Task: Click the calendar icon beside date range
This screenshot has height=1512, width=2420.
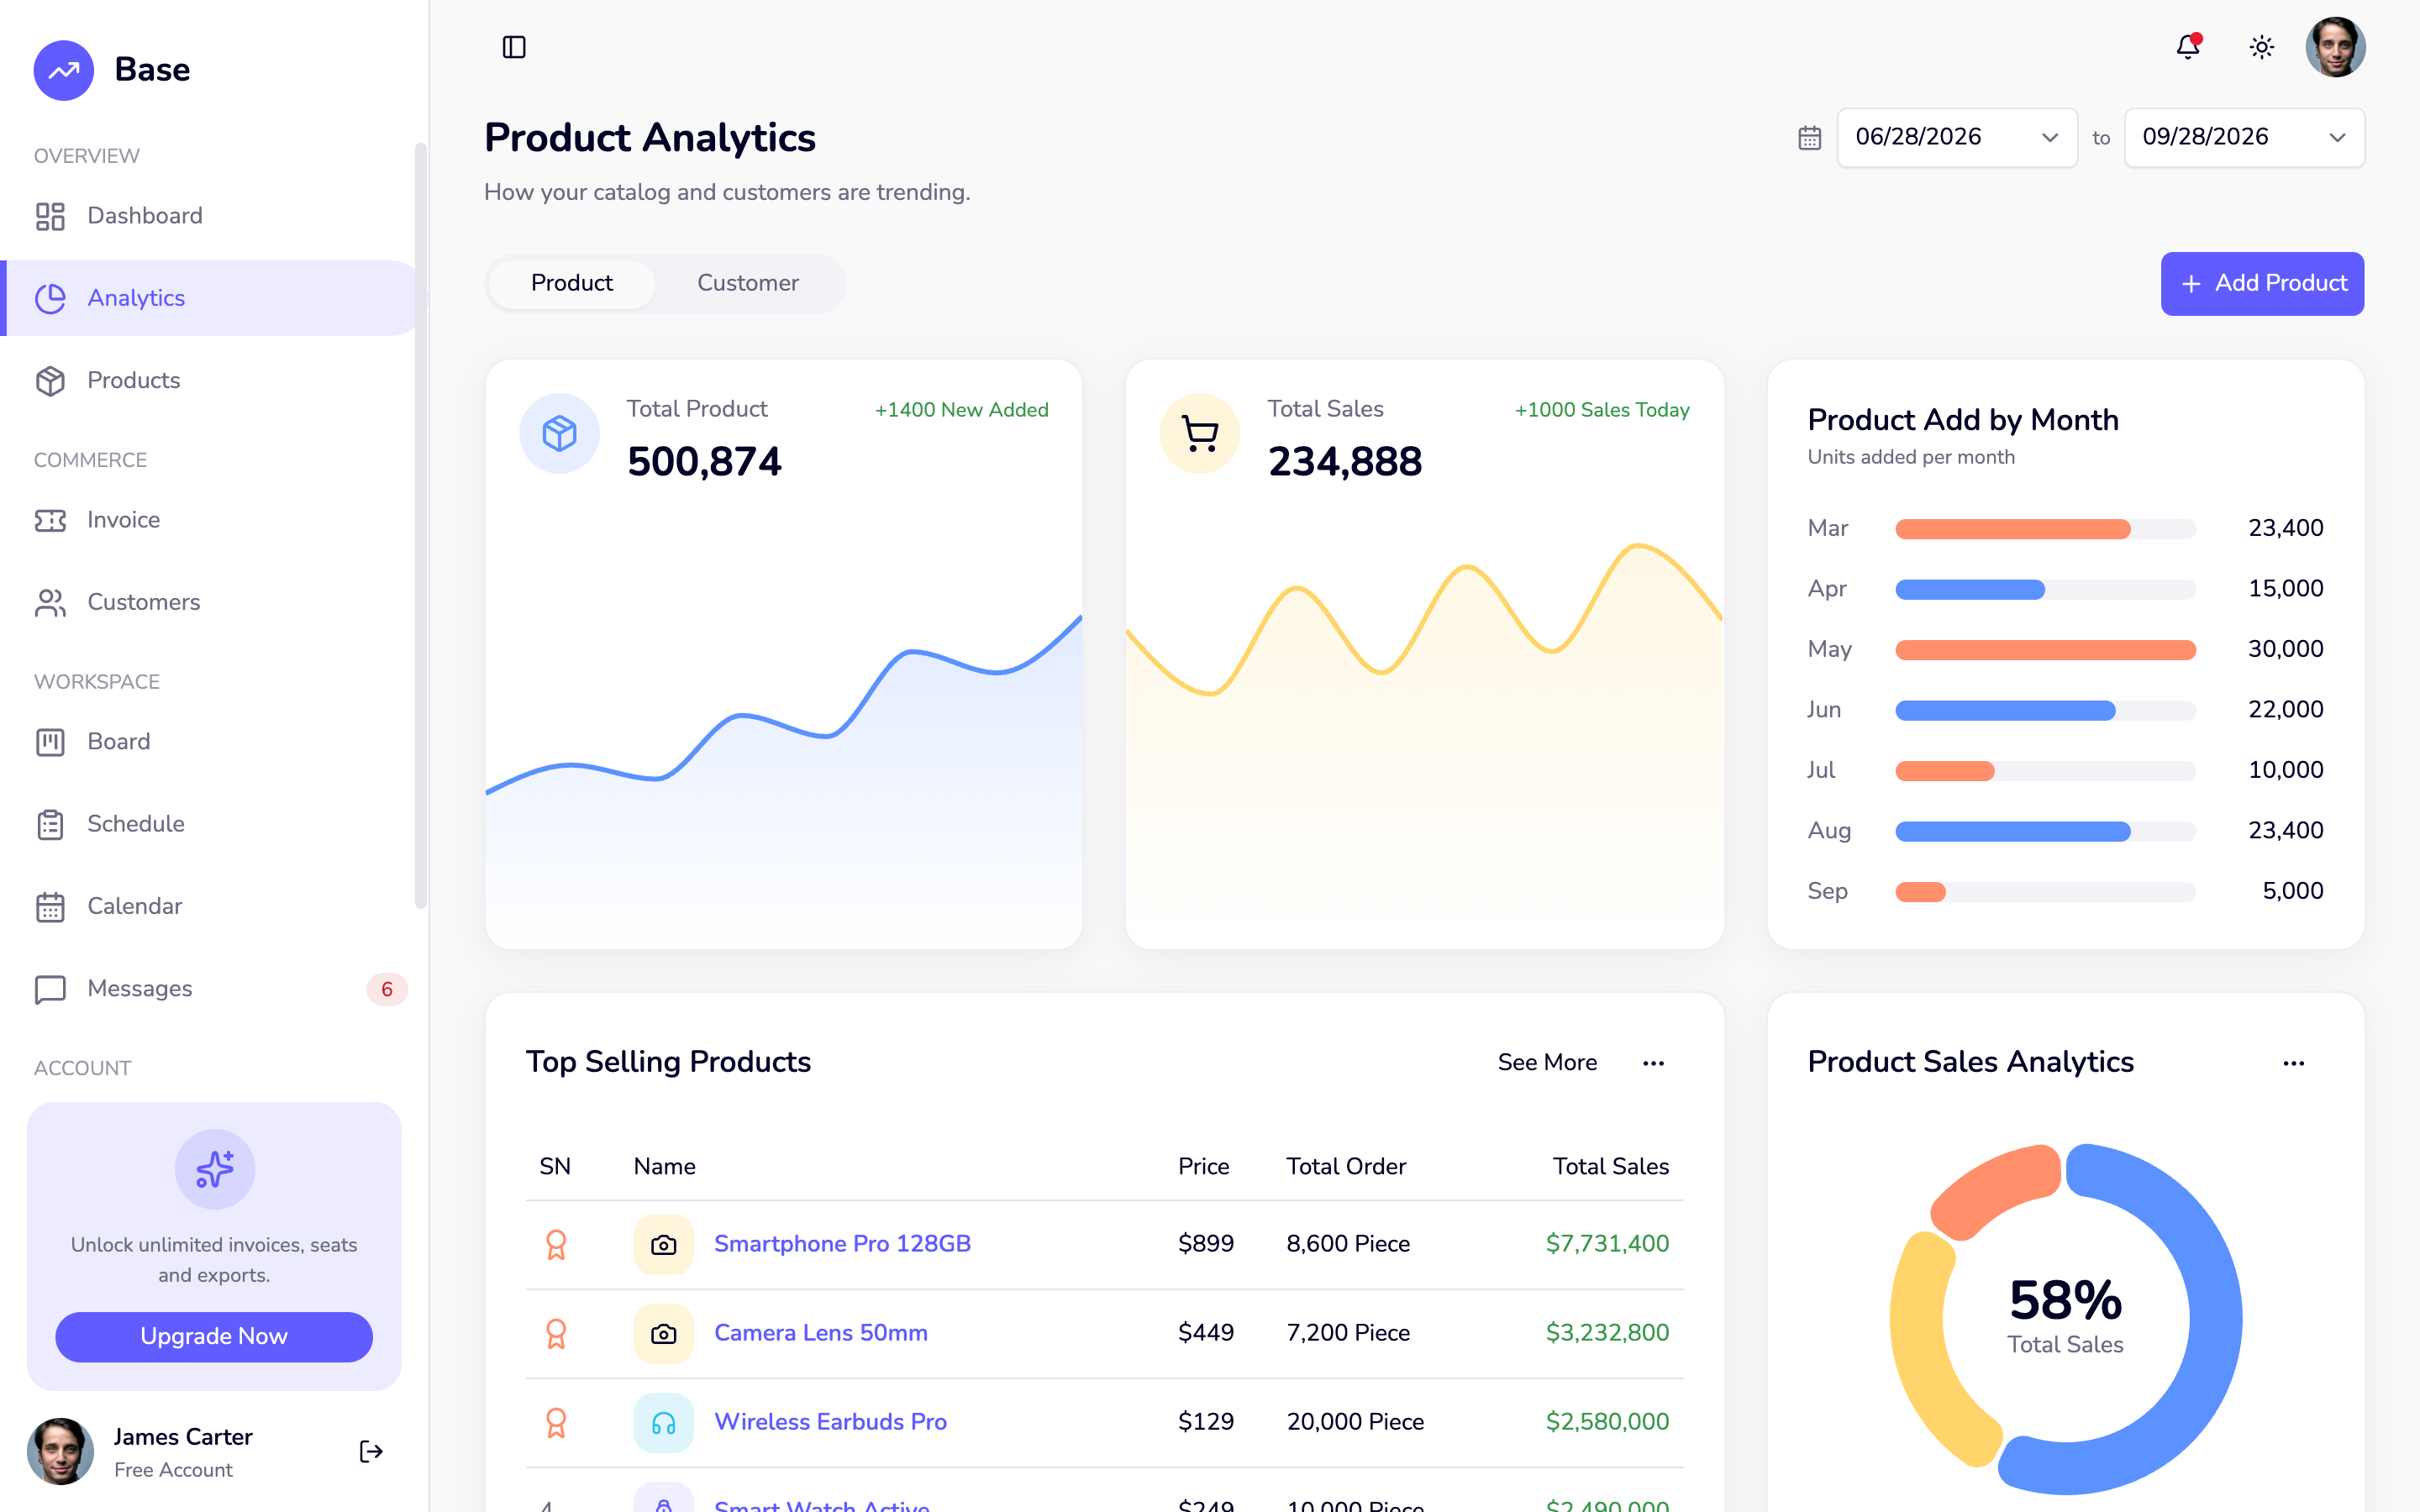Action: click(x=1810, y=138)
